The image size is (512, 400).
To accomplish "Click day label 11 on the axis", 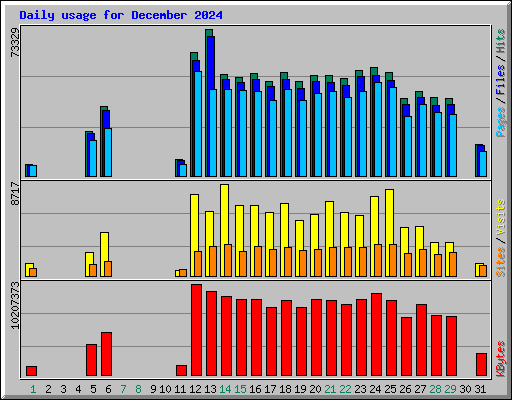I will click(180, 389).
